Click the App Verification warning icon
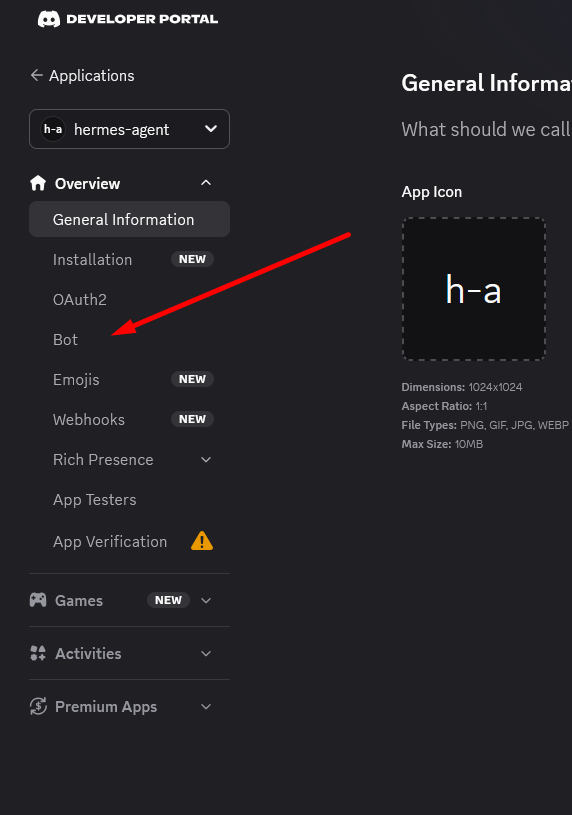 tap(202, 541)
